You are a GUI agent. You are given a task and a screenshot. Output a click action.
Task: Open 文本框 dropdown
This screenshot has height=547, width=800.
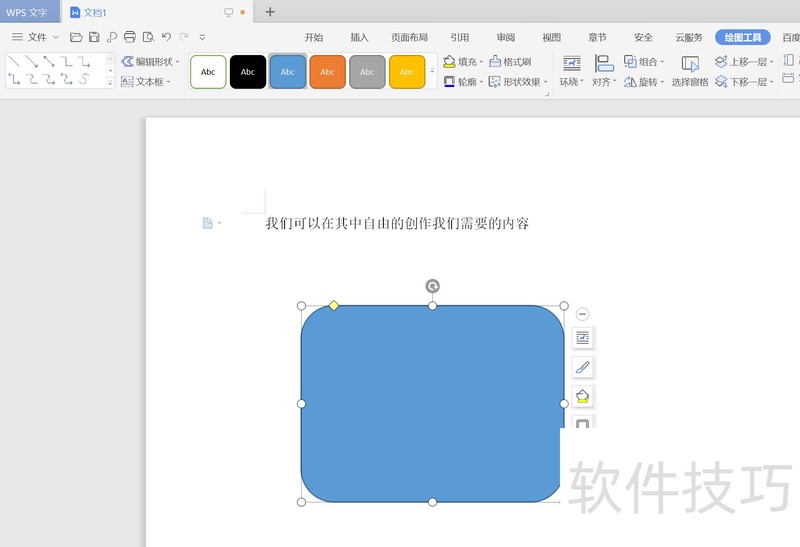coord(146,82)
